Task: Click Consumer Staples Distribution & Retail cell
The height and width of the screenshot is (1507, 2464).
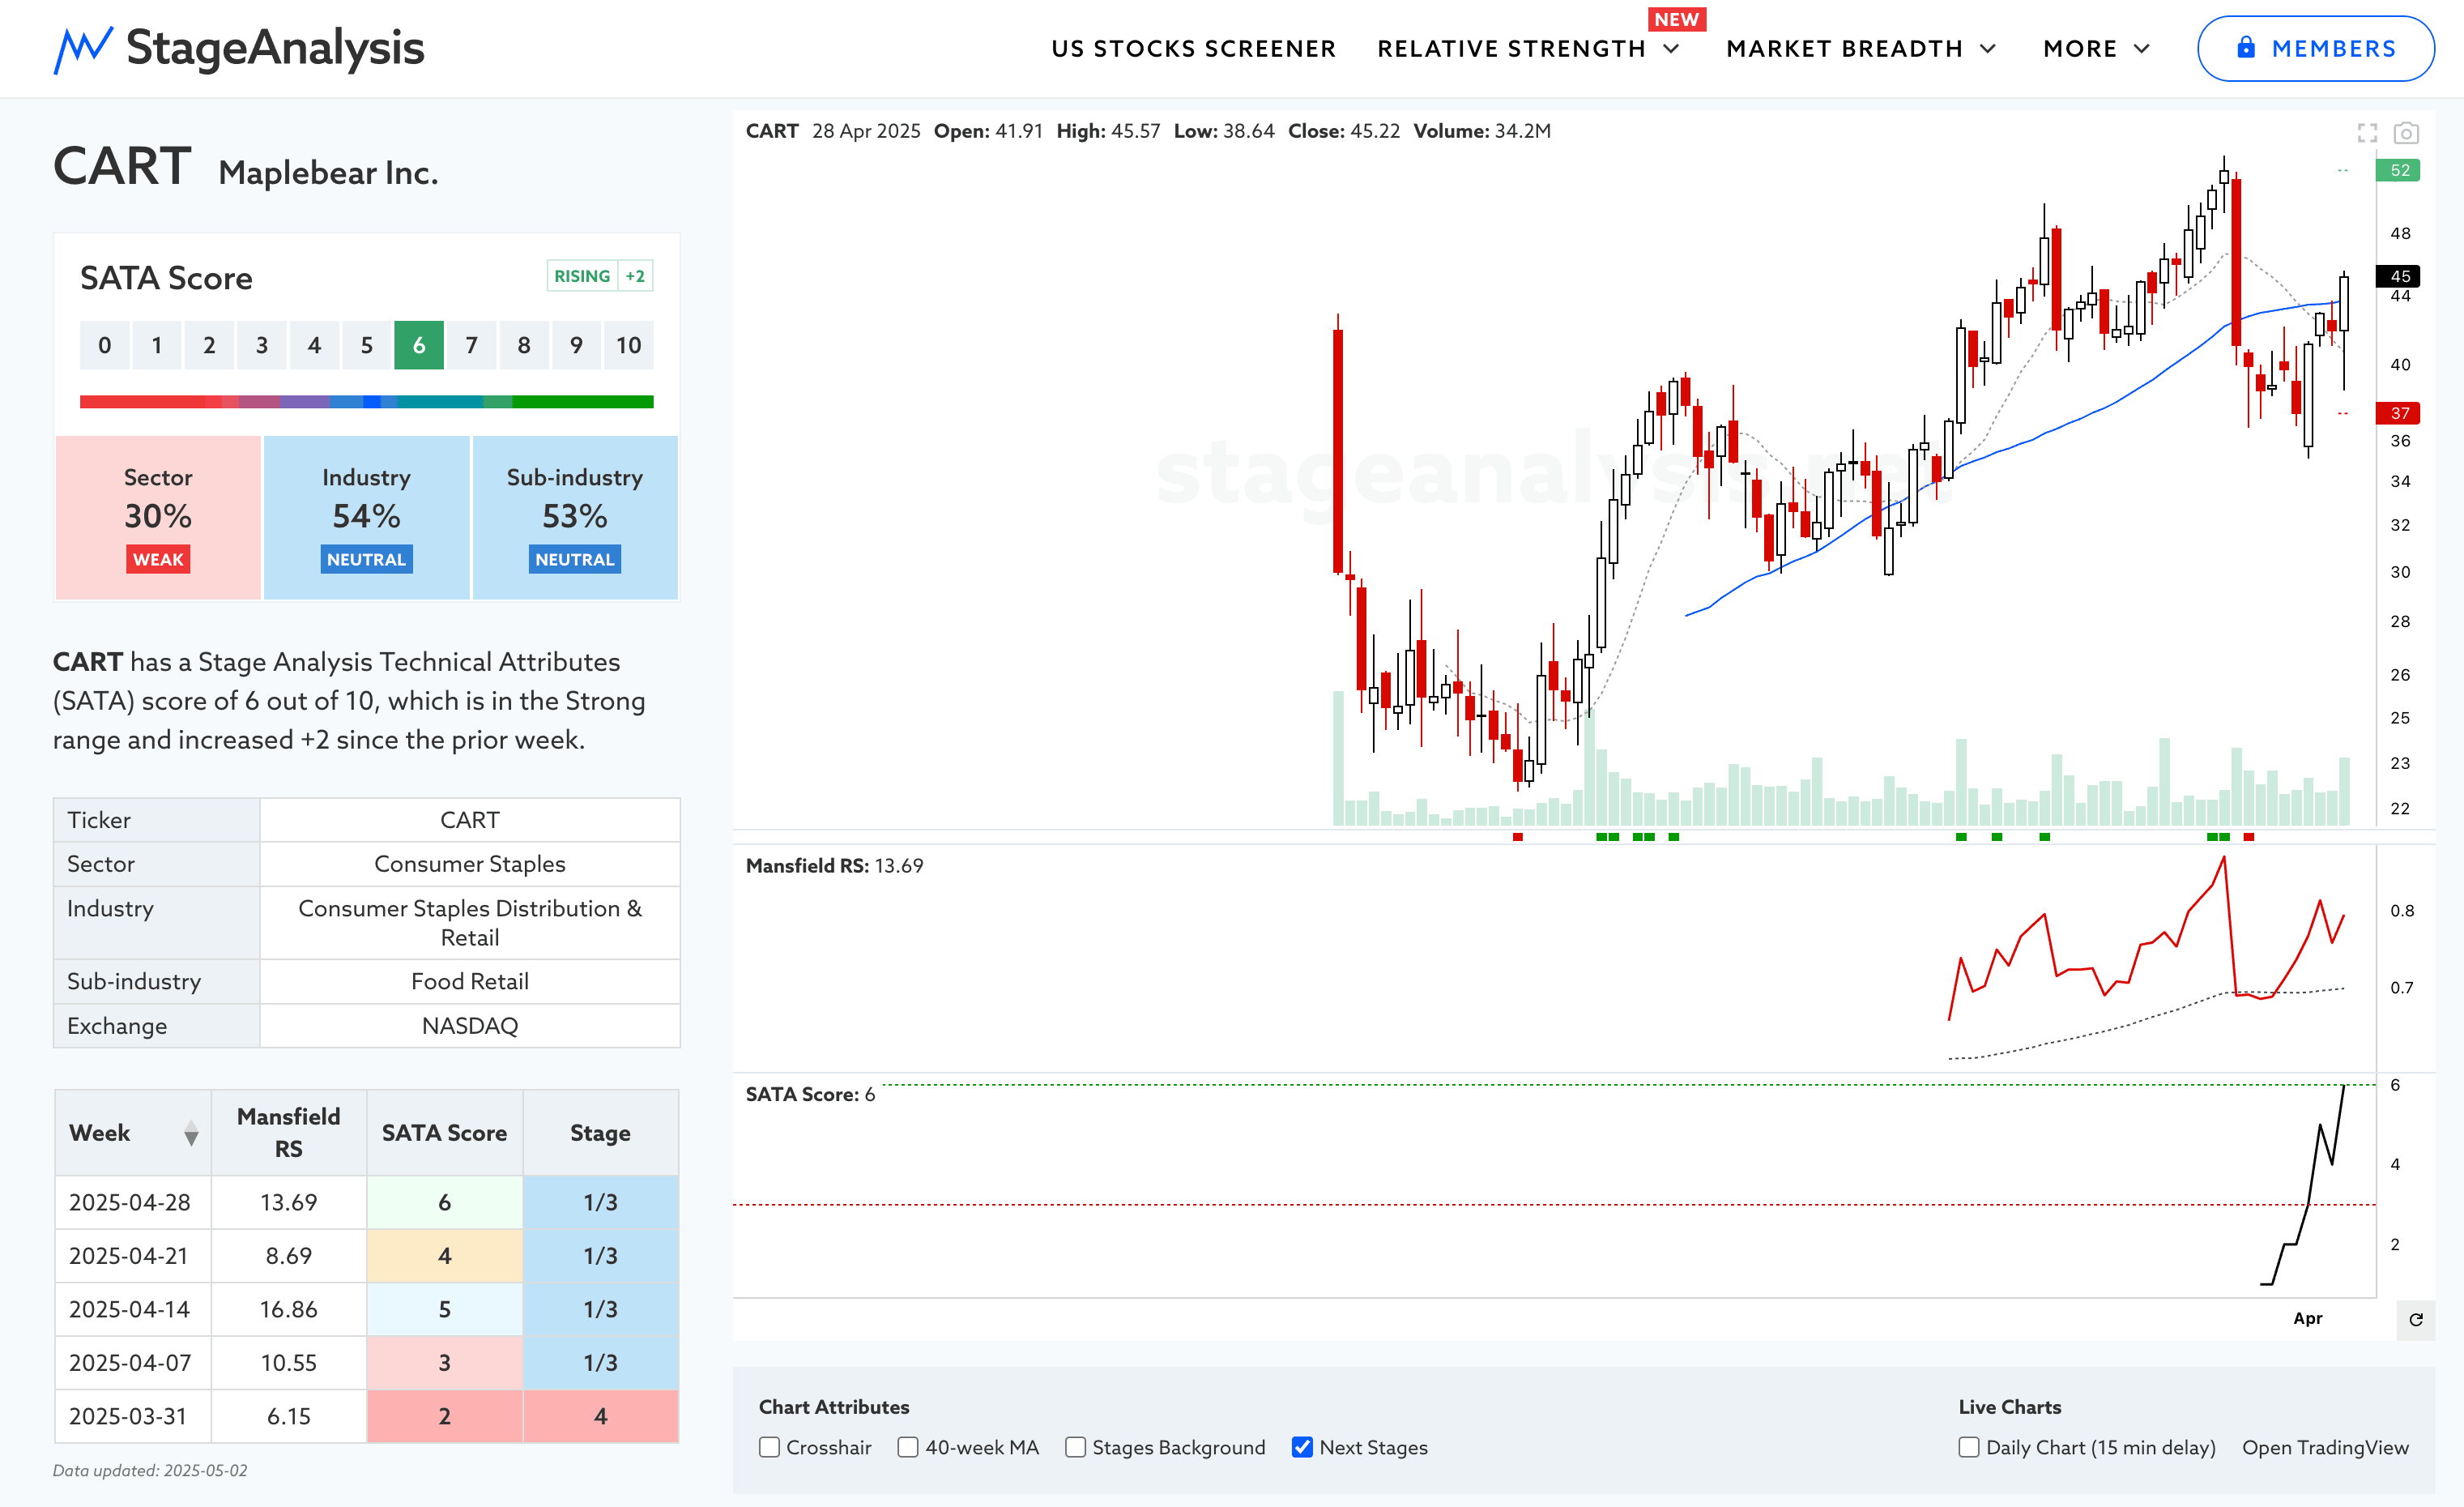Action: (x=470, y=923)
